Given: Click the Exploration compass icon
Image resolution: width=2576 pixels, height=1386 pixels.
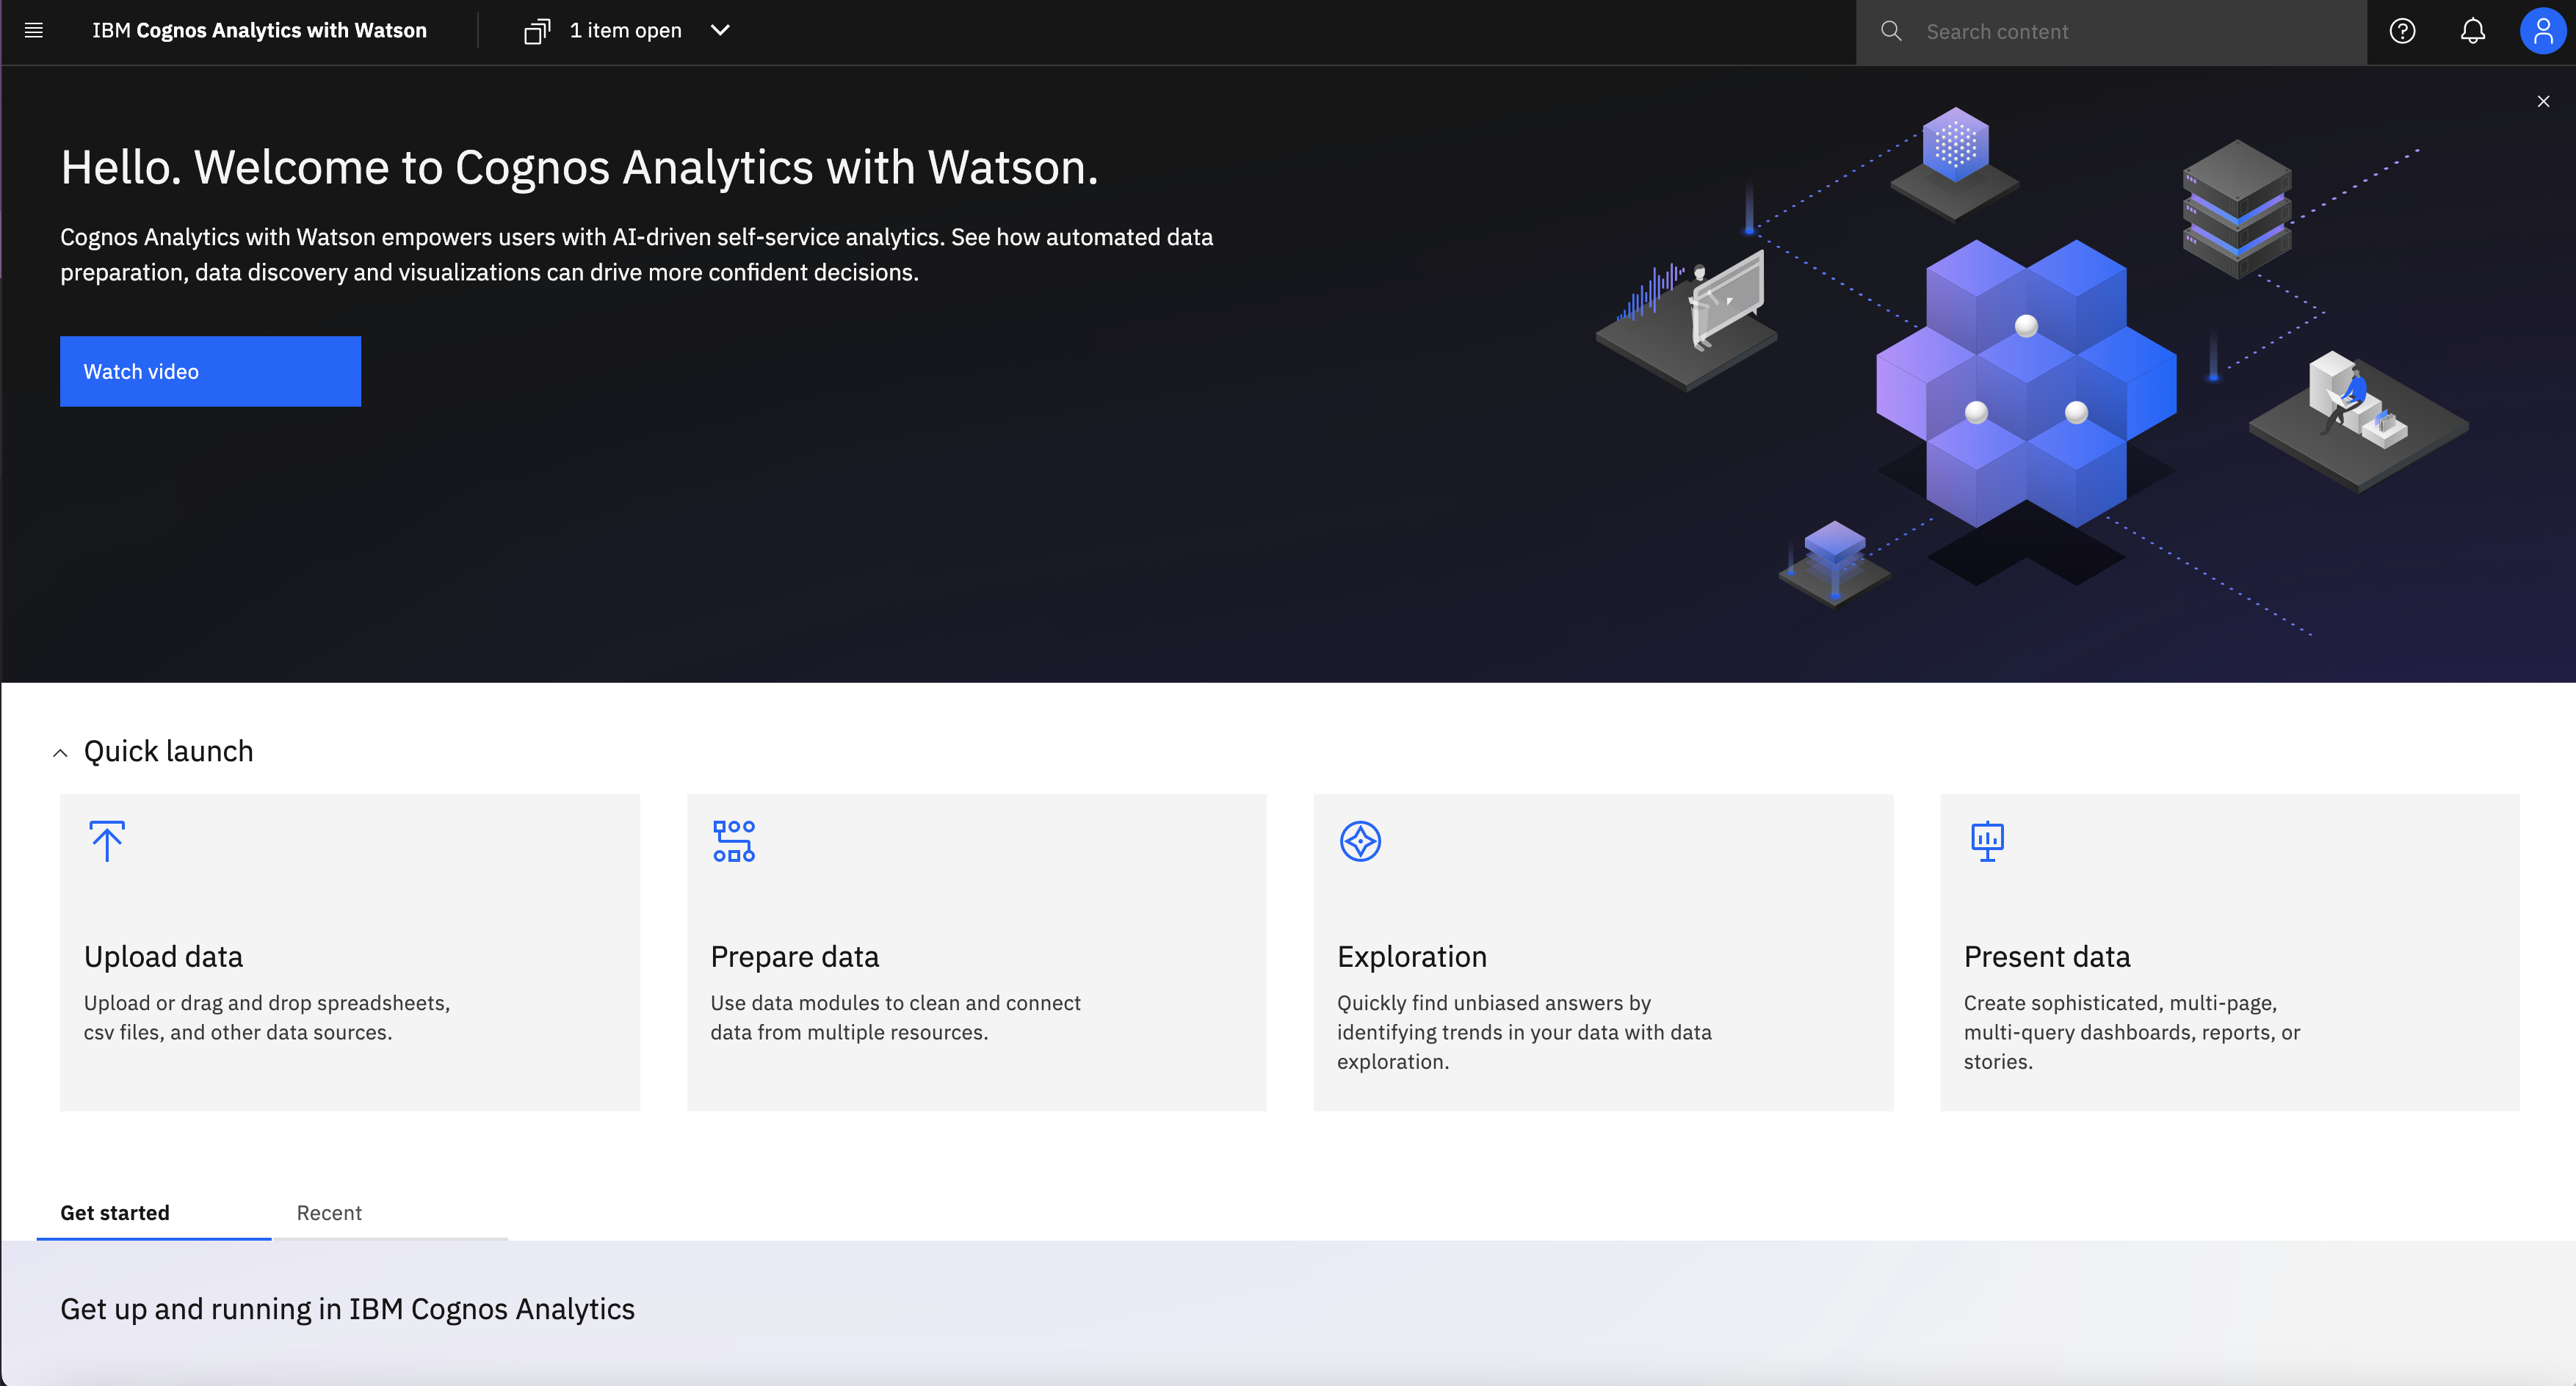Looking at the screenshot, I should 1360,841.
